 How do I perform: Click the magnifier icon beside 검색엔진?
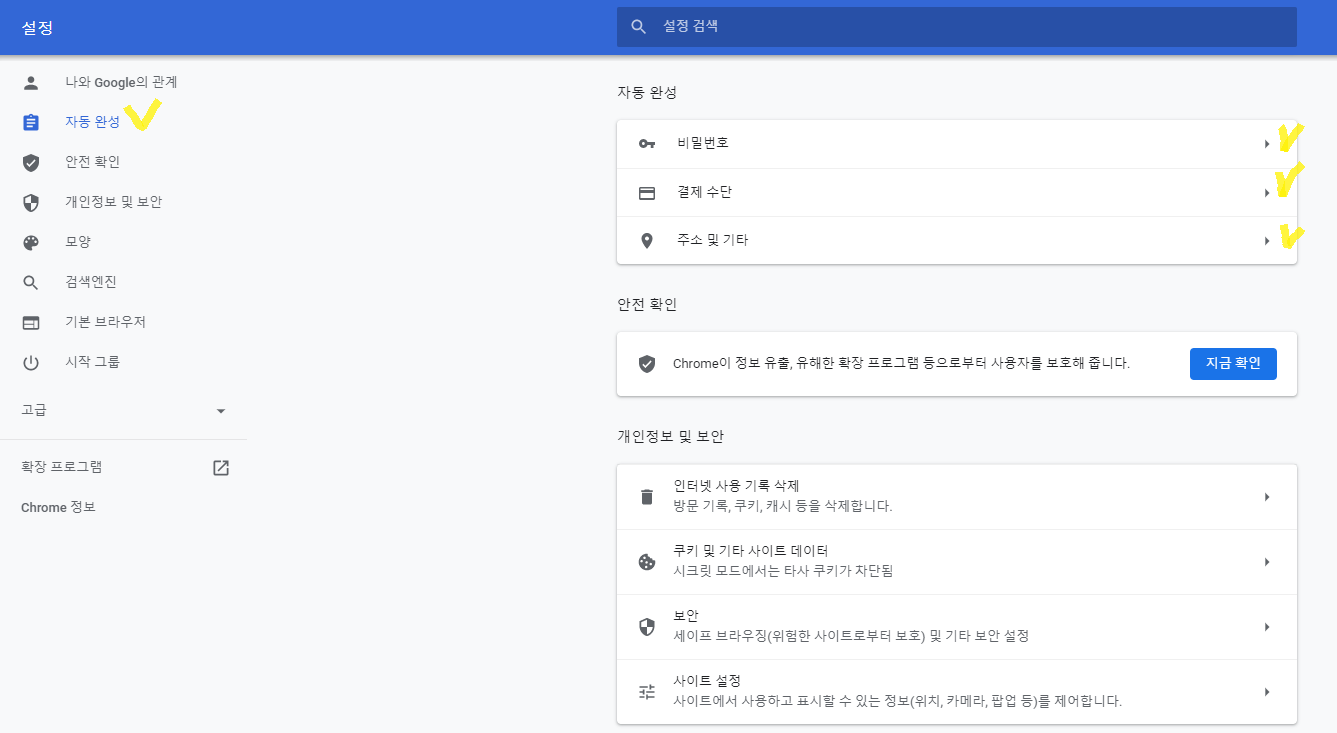click(x=31, y=282)
